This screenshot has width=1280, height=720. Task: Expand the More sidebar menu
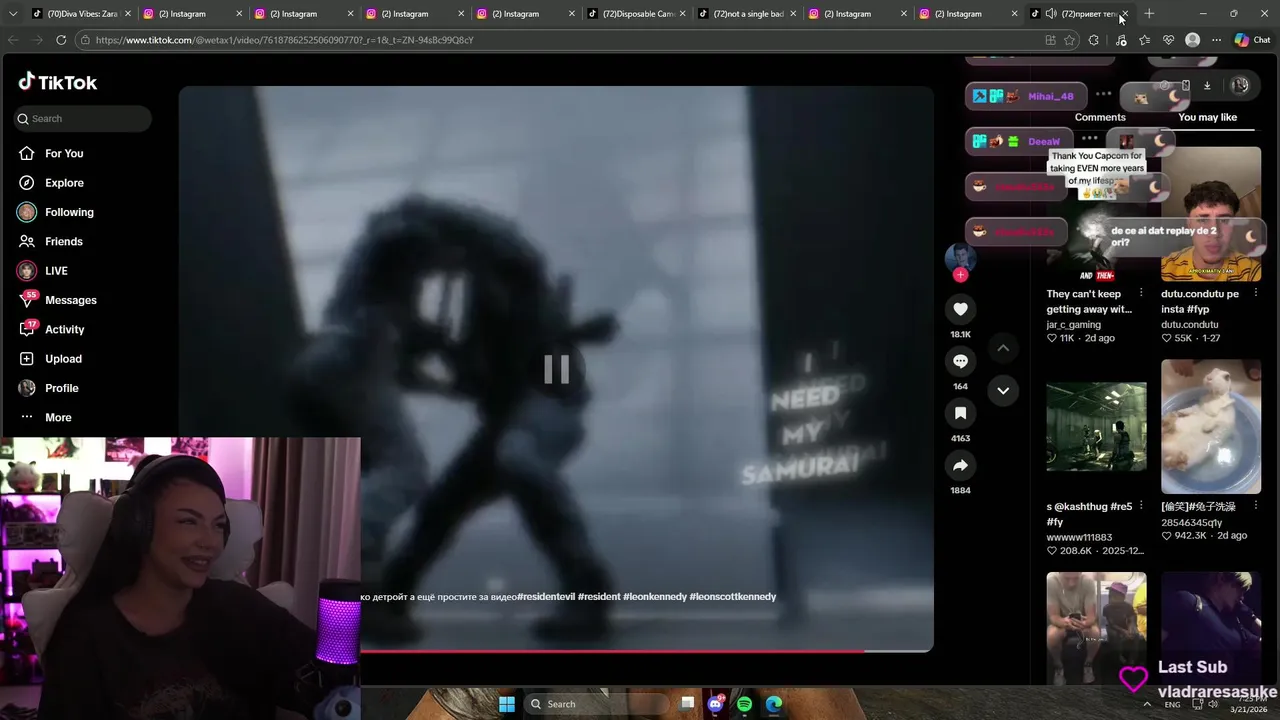click(x=58, y=417)
